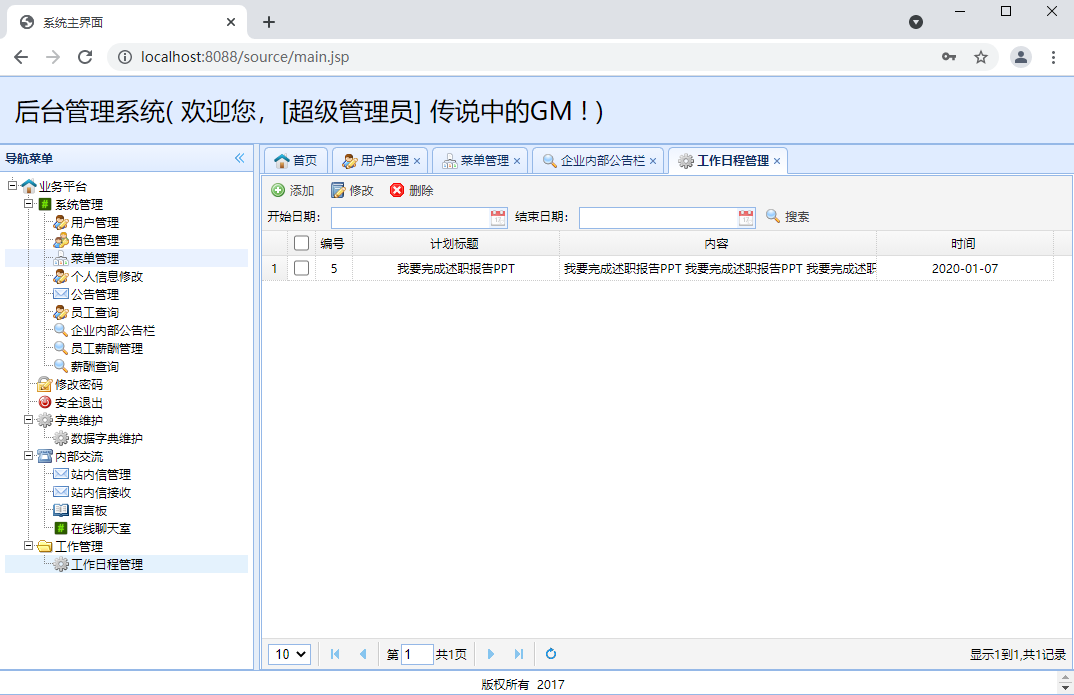Image resolution: width=1074 pixels, height=695 pixels.
Task: Open the end date calendar picker
Action: (x=746, y=217)
